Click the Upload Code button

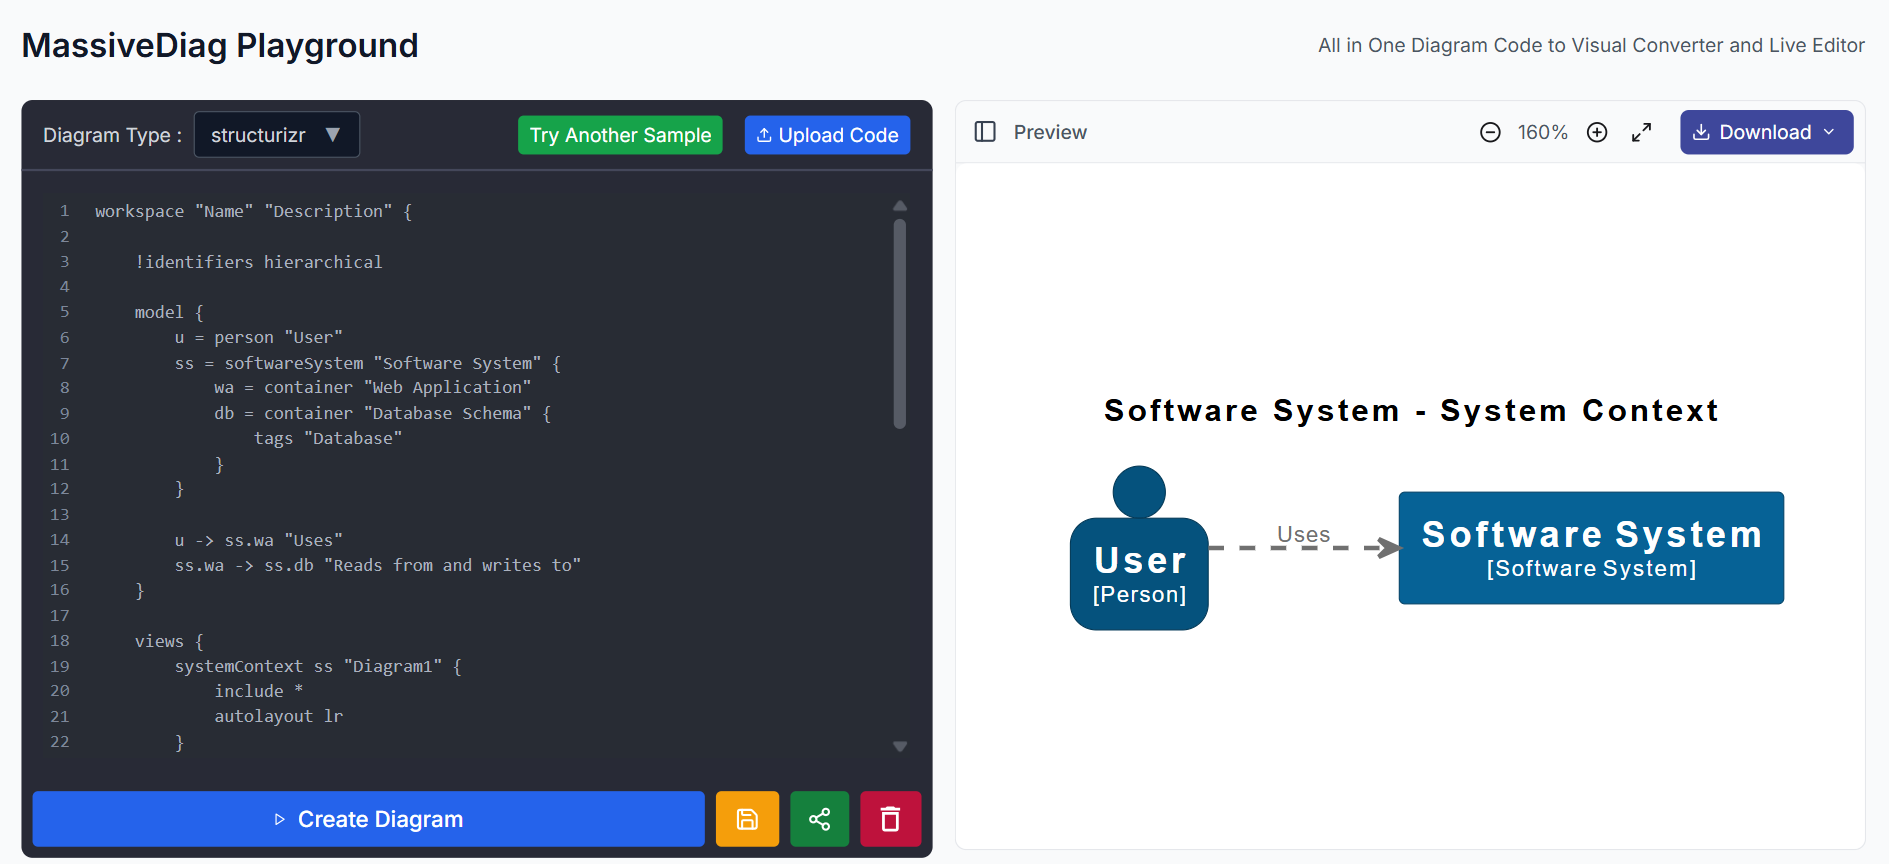click(827, 135)
